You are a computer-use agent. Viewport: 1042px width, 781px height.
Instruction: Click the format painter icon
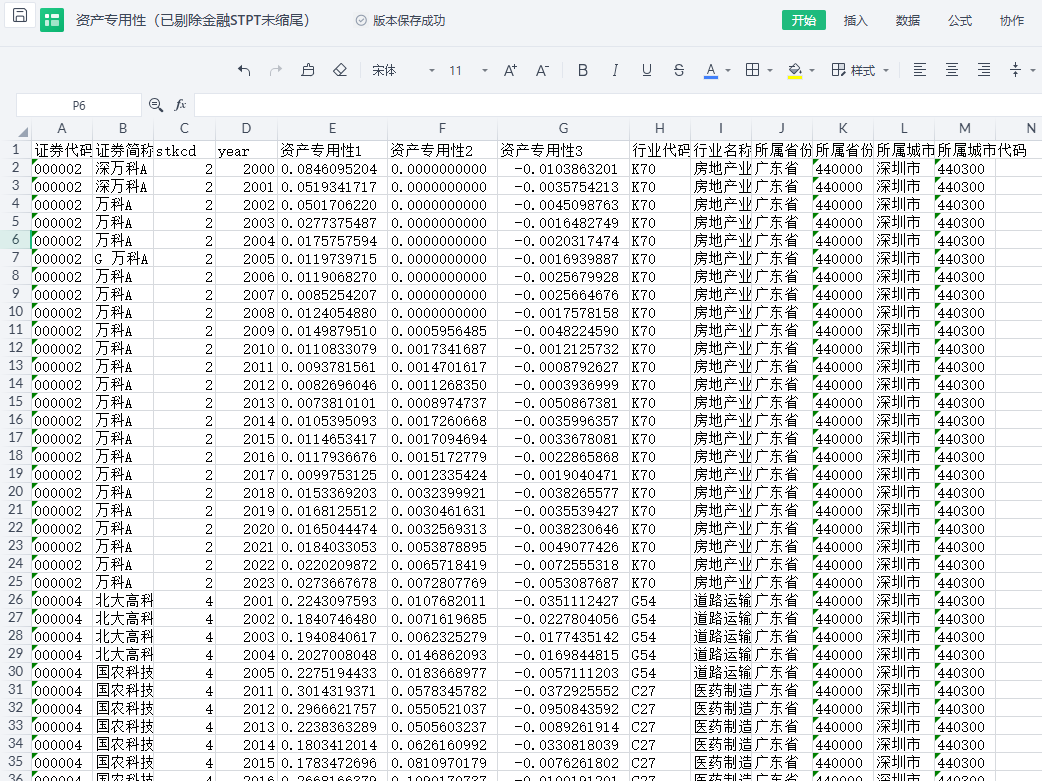point(308,70)
